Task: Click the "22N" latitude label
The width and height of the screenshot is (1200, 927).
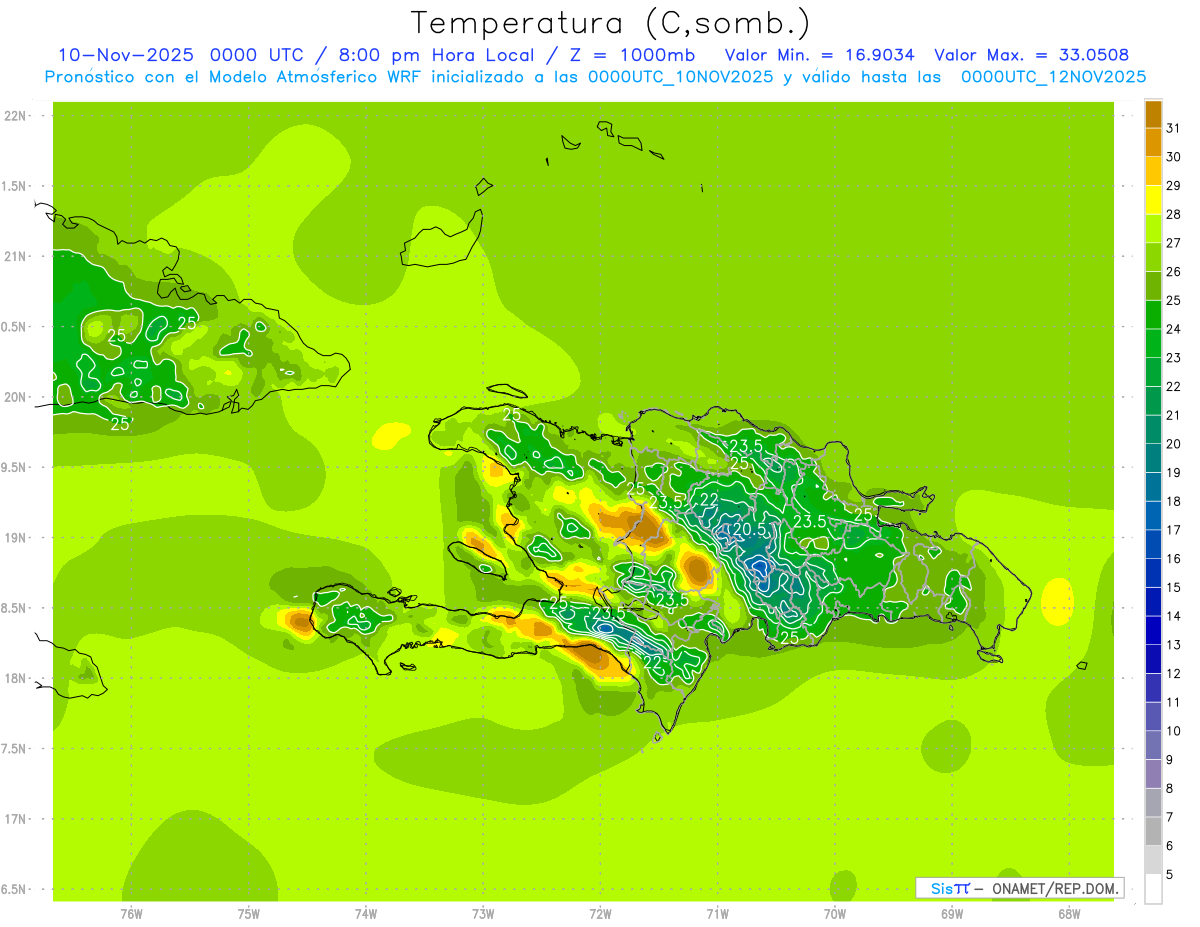Action: coord(15,116)
